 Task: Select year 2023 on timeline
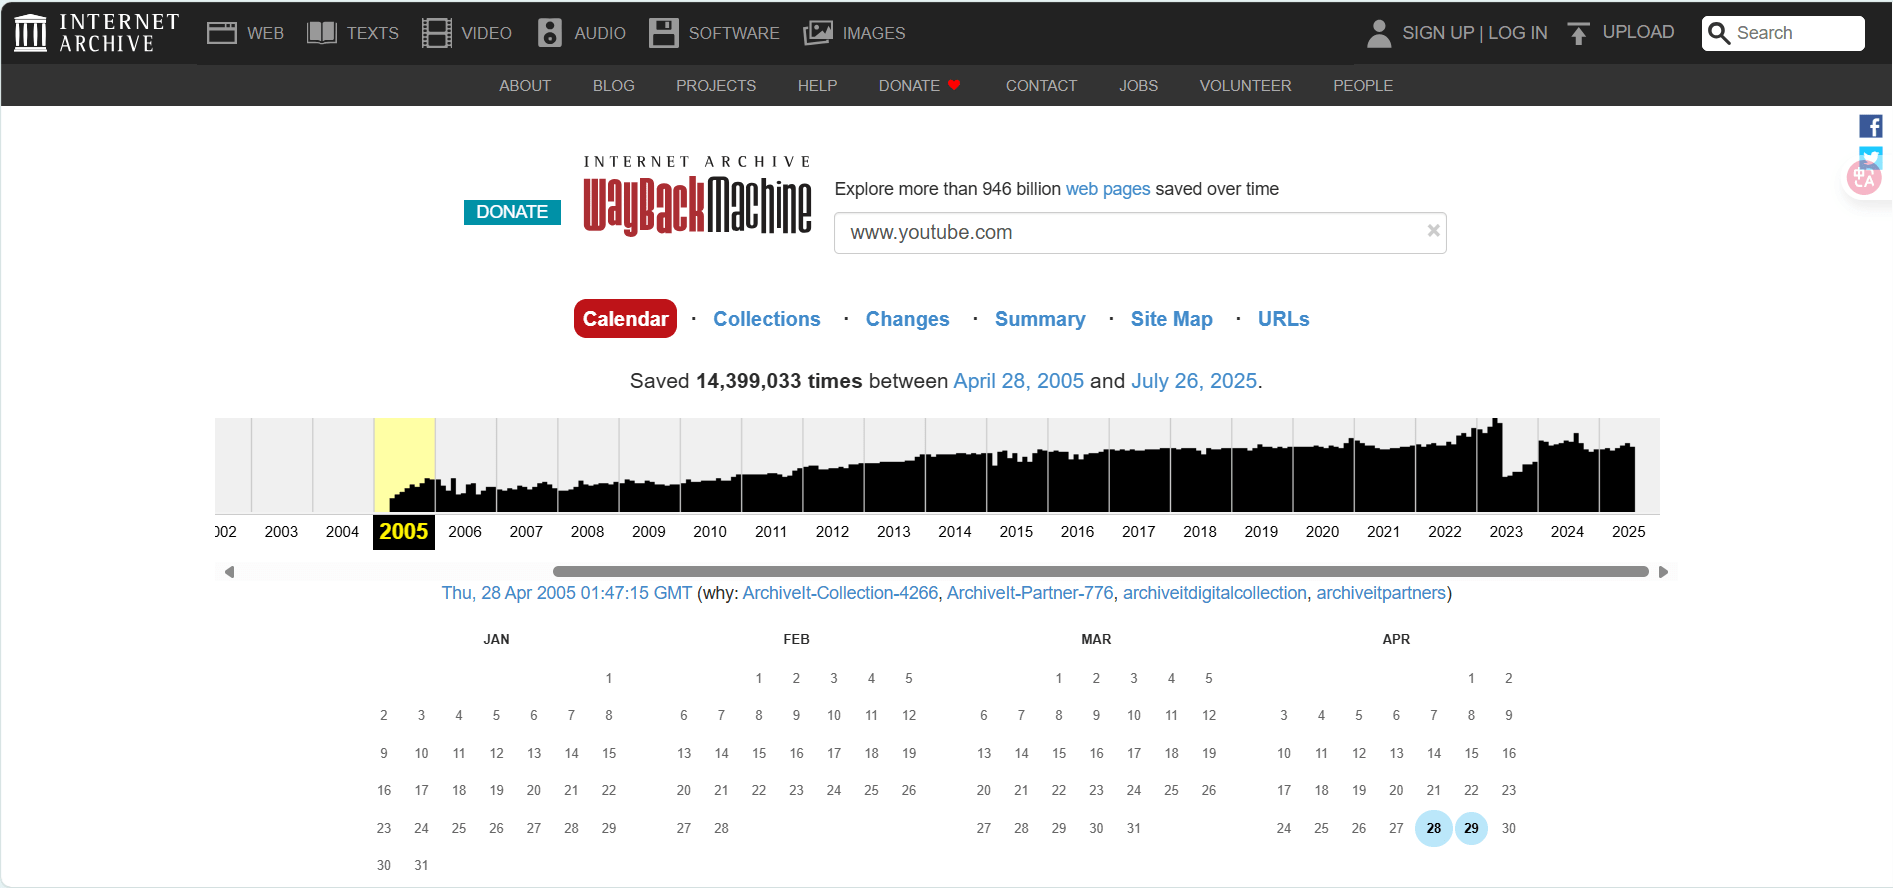pyautogui.click(x=1506, y=532)
